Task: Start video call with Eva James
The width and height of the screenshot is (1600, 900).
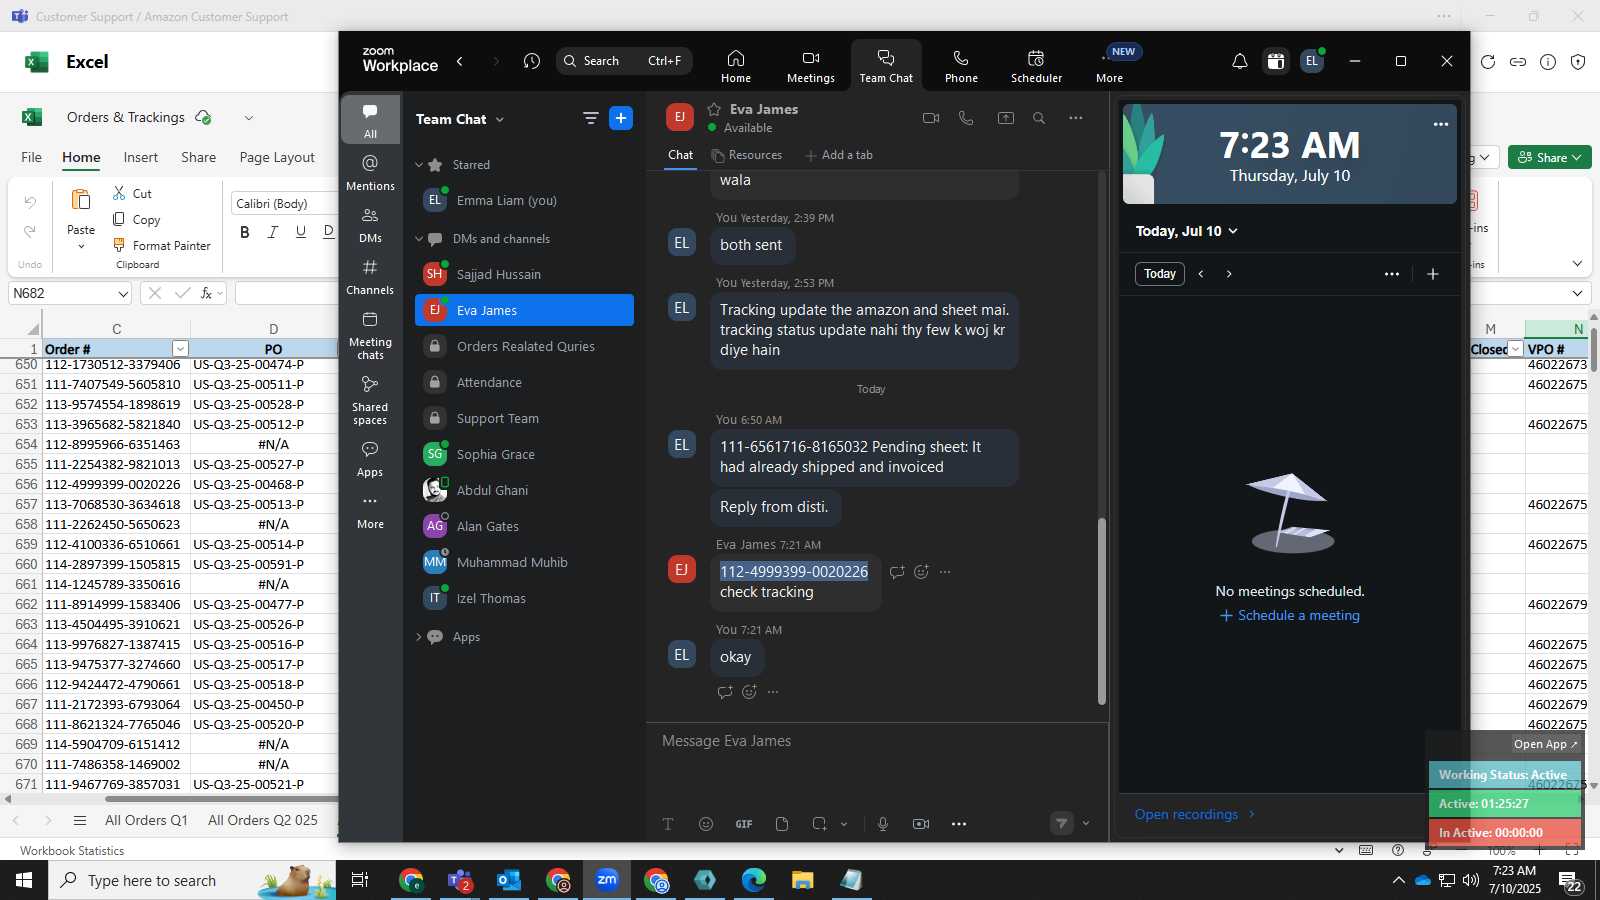Action: 931,118
